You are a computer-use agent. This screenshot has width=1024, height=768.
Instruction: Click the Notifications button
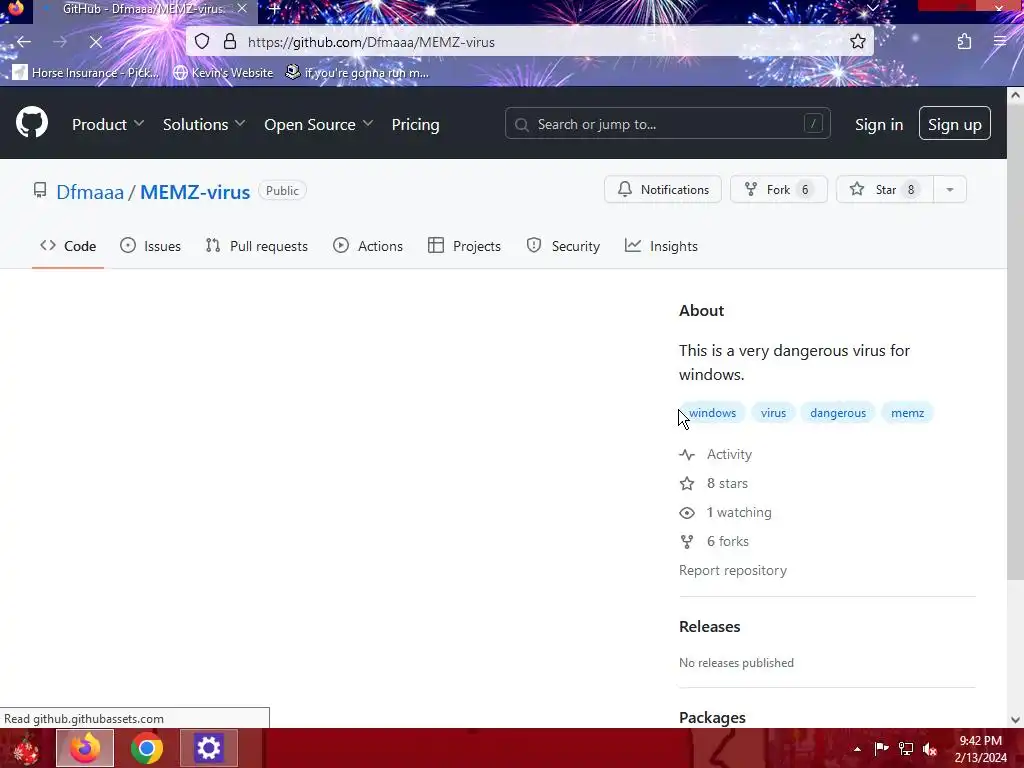pyautogui.click(x=662, y=189)
